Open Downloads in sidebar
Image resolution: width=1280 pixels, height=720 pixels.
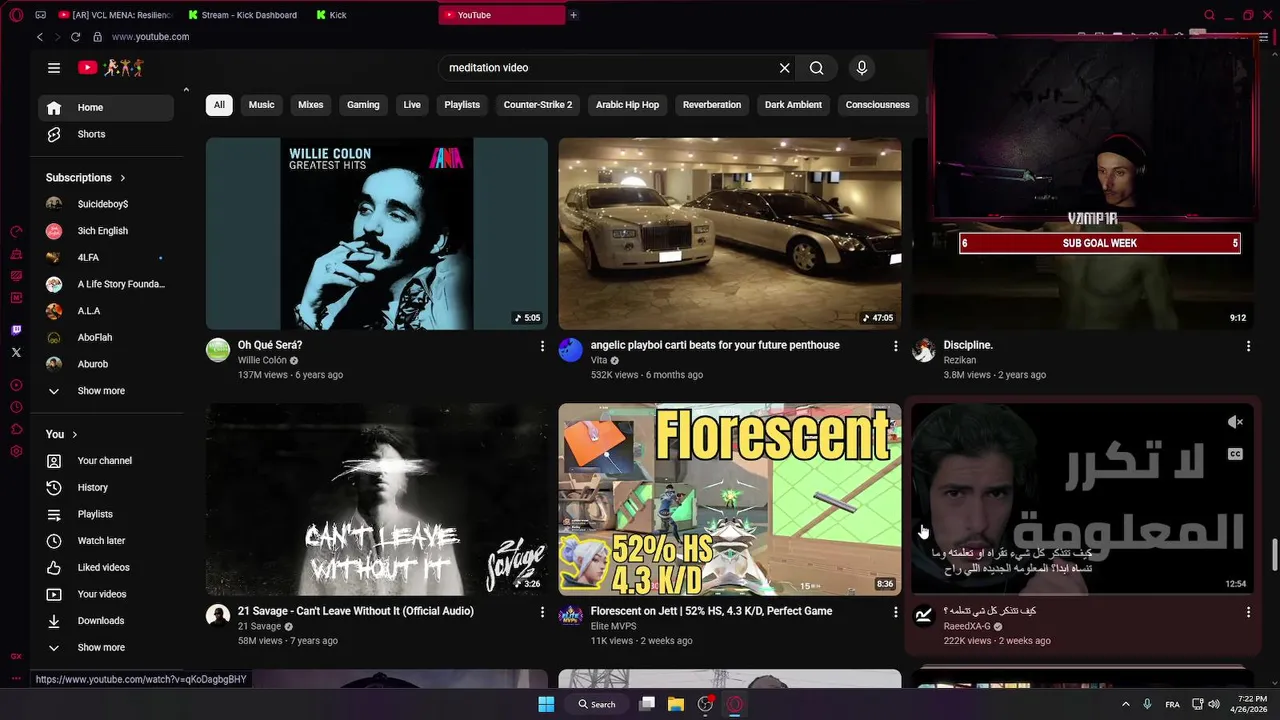[x=106, y=621]
